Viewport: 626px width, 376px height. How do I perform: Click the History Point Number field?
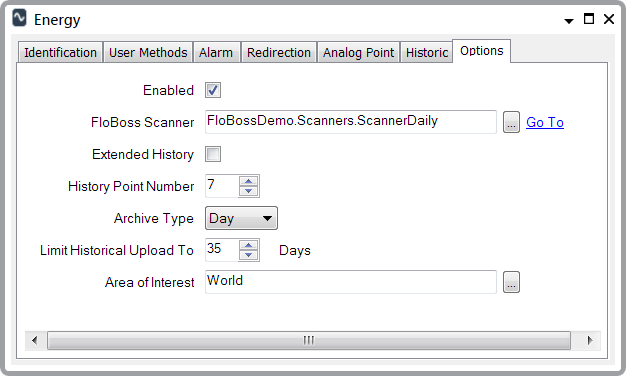[x=222, y=186]
